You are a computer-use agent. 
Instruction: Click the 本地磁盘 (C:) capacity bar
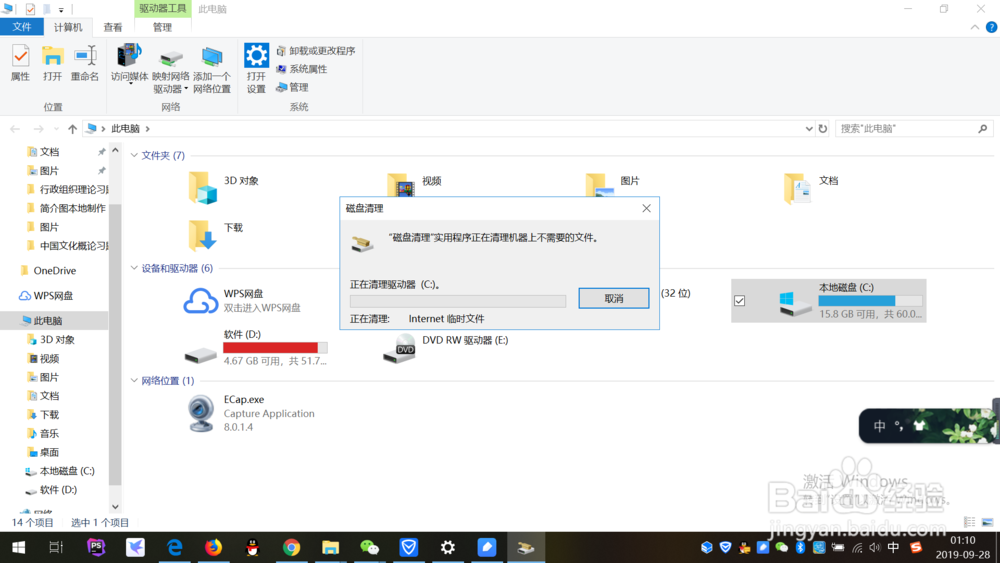[x=870, y=300]
